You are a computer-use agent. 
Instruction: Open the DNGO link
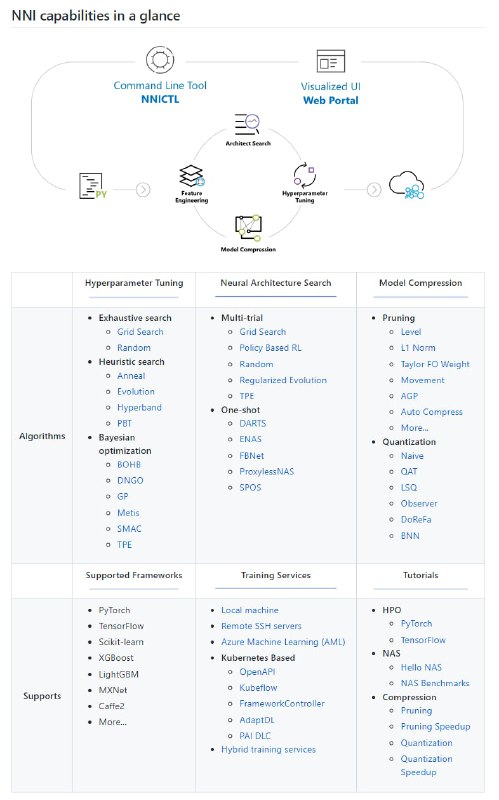(x=130, y=480)
